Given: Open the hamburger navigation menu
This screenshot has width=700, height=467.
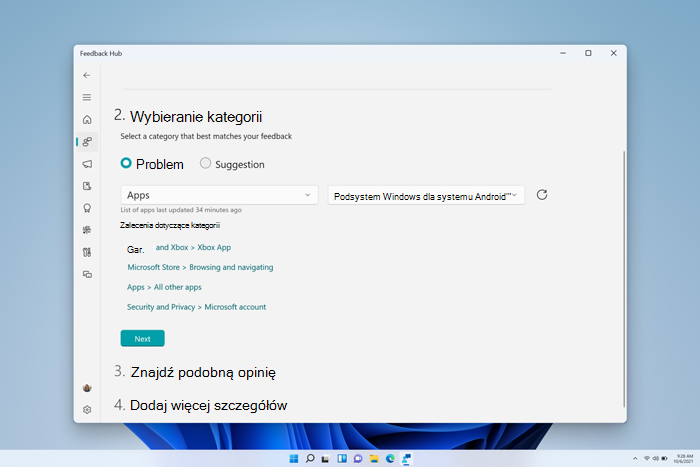Looking at the screenshot, I should (x=87, y=97).
